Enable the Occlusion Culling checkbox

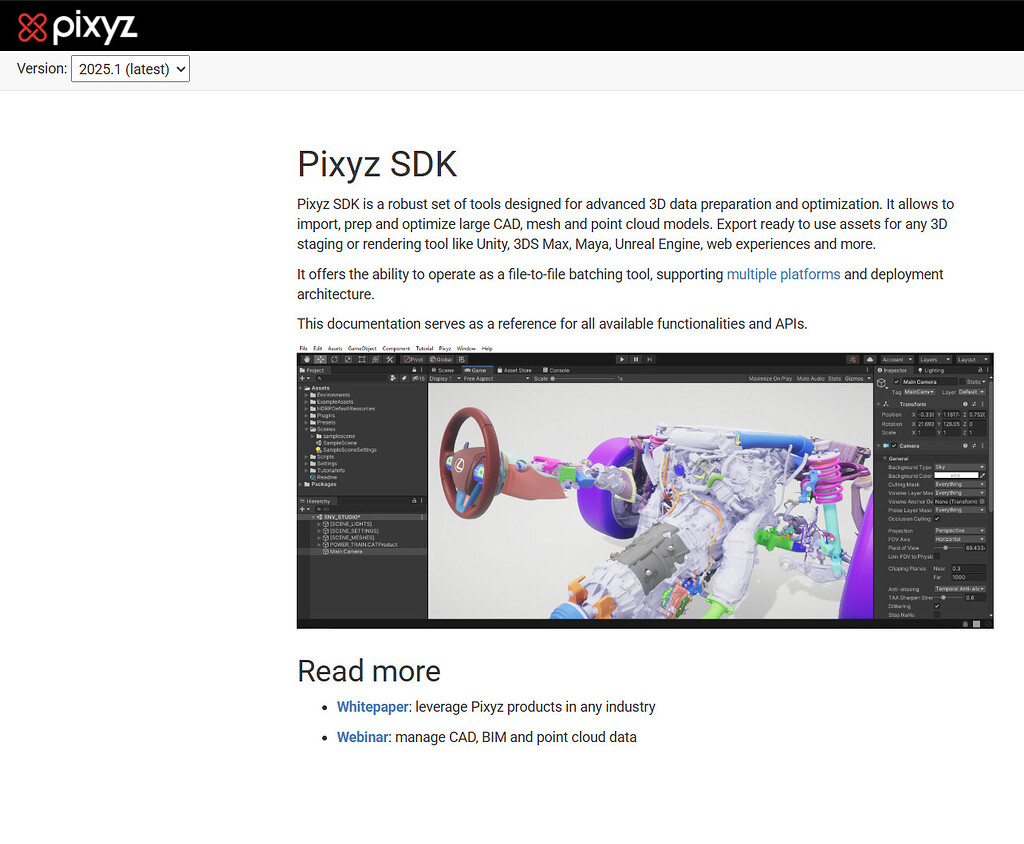click(937, 519)
